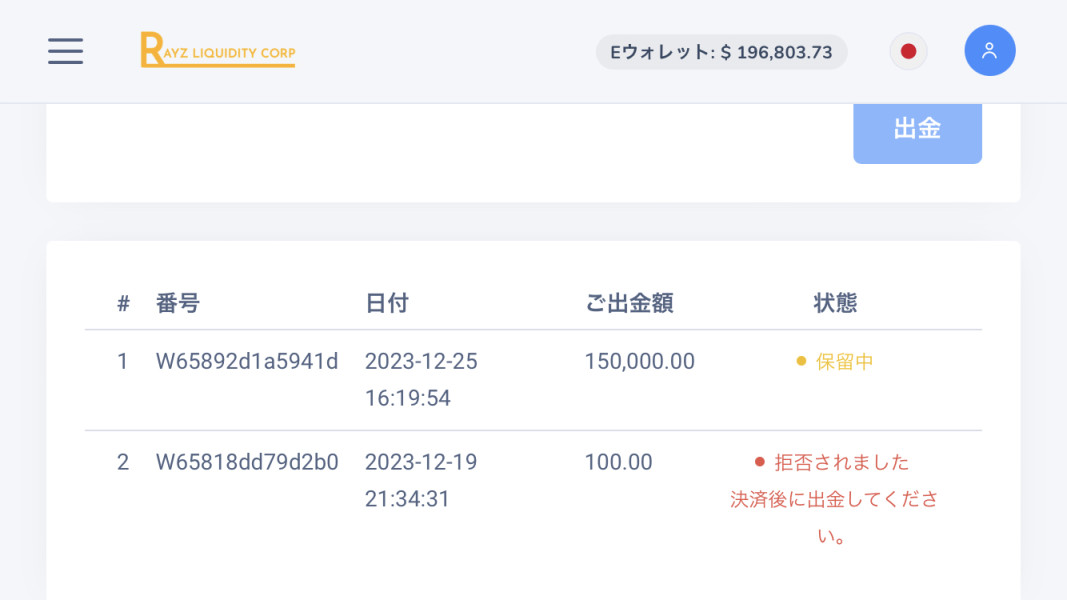Click the red rejected status dot
Viewport: 1067px width, 600px height.
click(x=759, y=462)
